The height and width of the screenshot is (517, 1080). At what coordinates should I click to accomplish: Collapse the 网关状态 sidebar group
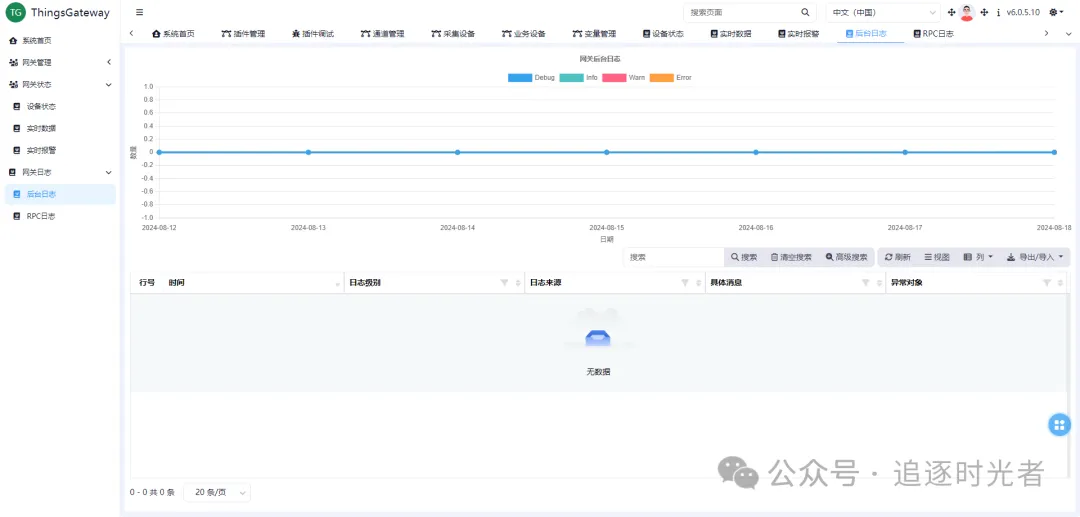(x=59, y=84)
